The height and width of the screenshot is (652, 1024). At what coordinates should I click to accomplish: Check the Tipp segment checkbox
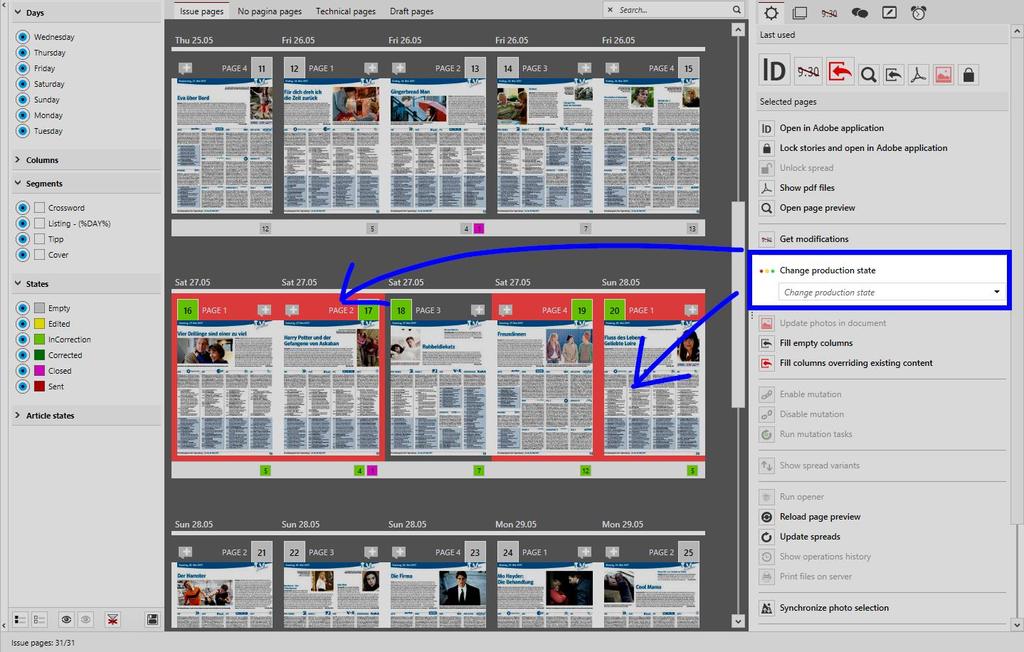point(39,239)
